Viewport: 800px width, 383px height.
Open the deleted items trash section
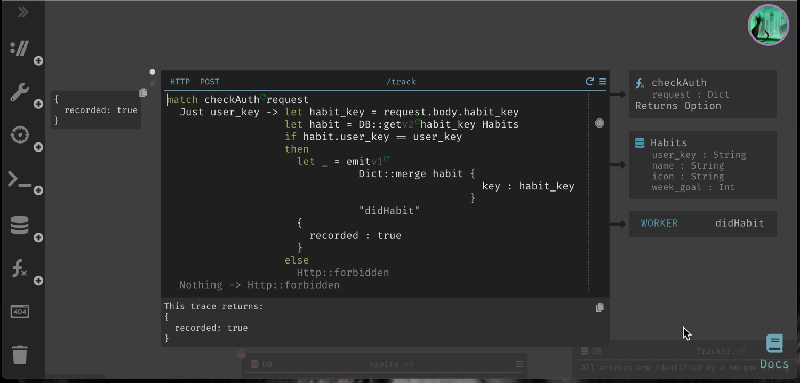19,354
